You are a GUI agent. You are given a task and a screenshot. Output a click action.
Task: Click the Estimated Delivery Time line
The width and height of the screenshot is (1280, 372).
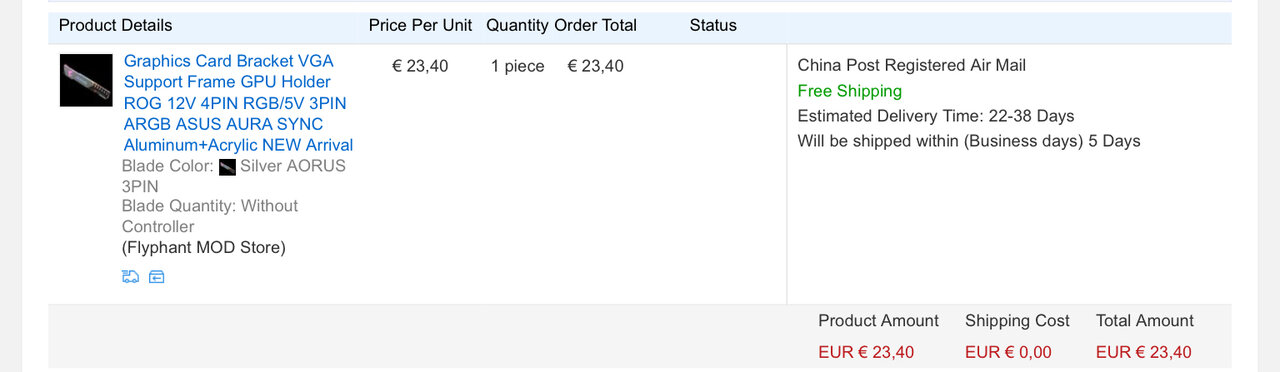click(x=936, y=116)
